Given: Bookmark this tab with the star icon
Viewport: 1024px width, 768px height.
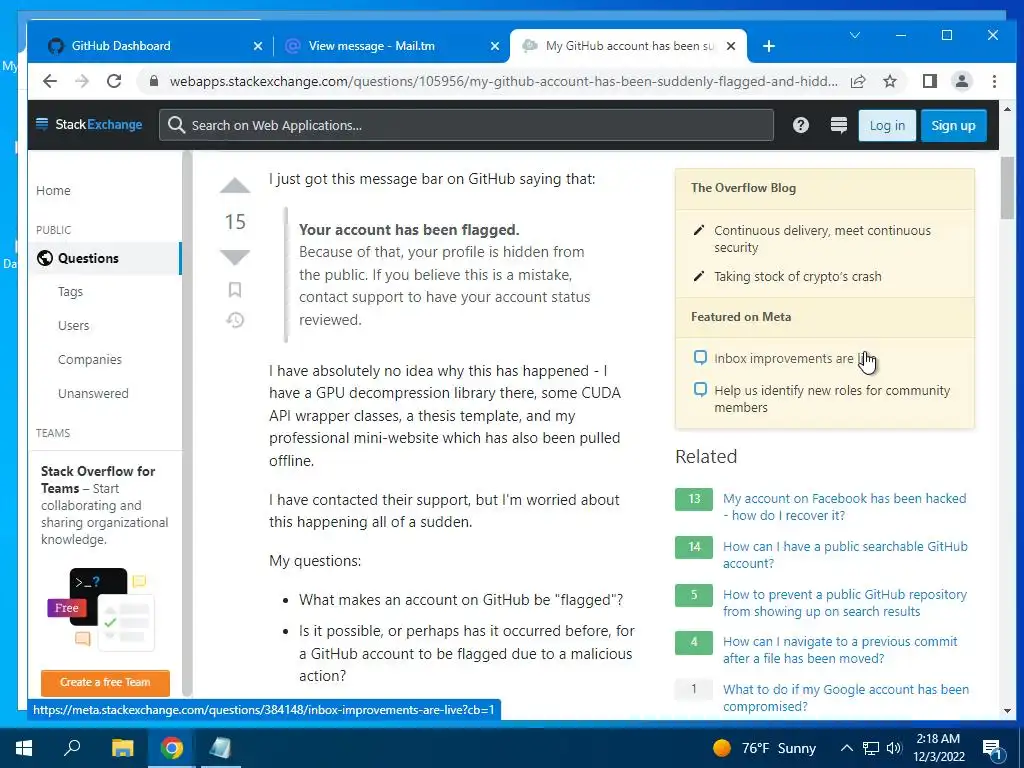Looking at the screenshot, I should click(889, 81).
